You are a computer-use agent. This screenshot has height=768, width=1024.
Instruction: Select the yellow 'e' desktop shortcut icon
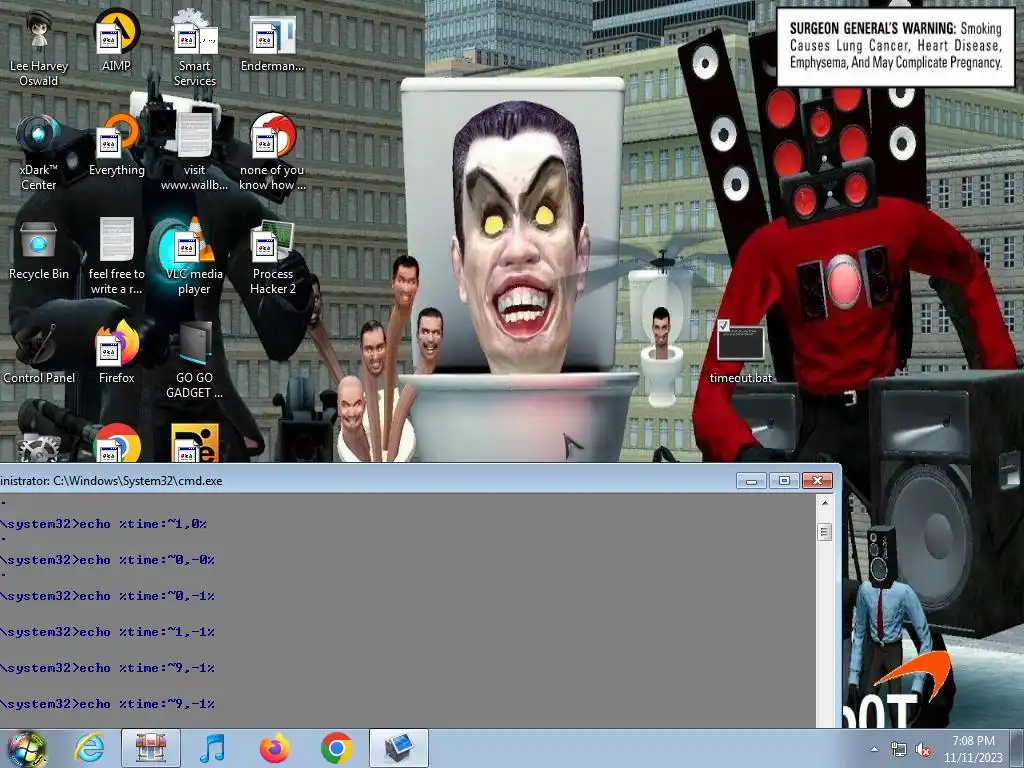pos(195,444)
